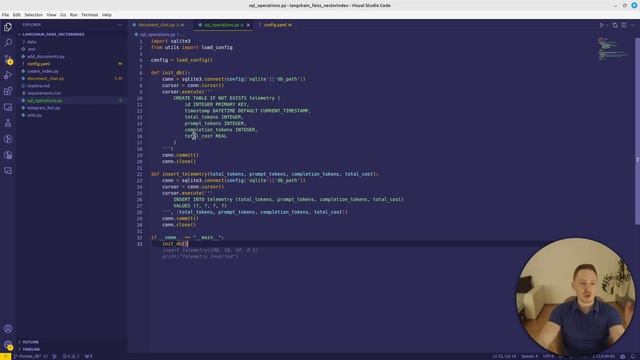Change indentation via Spaces status item
This screenshot has width=640, height=360.
[529, 356]
